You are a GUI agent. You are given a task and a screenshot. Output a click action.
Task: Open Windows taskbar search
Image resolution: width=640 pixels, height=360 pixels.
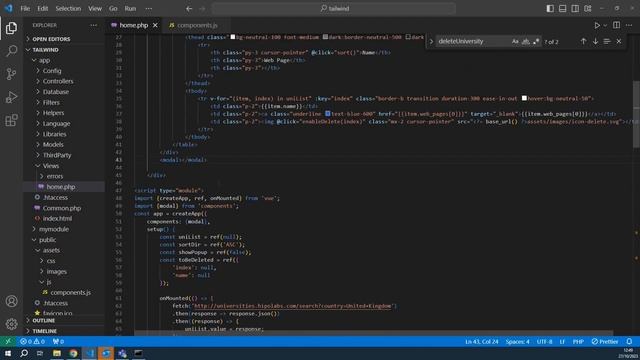(x=24, y=353)
